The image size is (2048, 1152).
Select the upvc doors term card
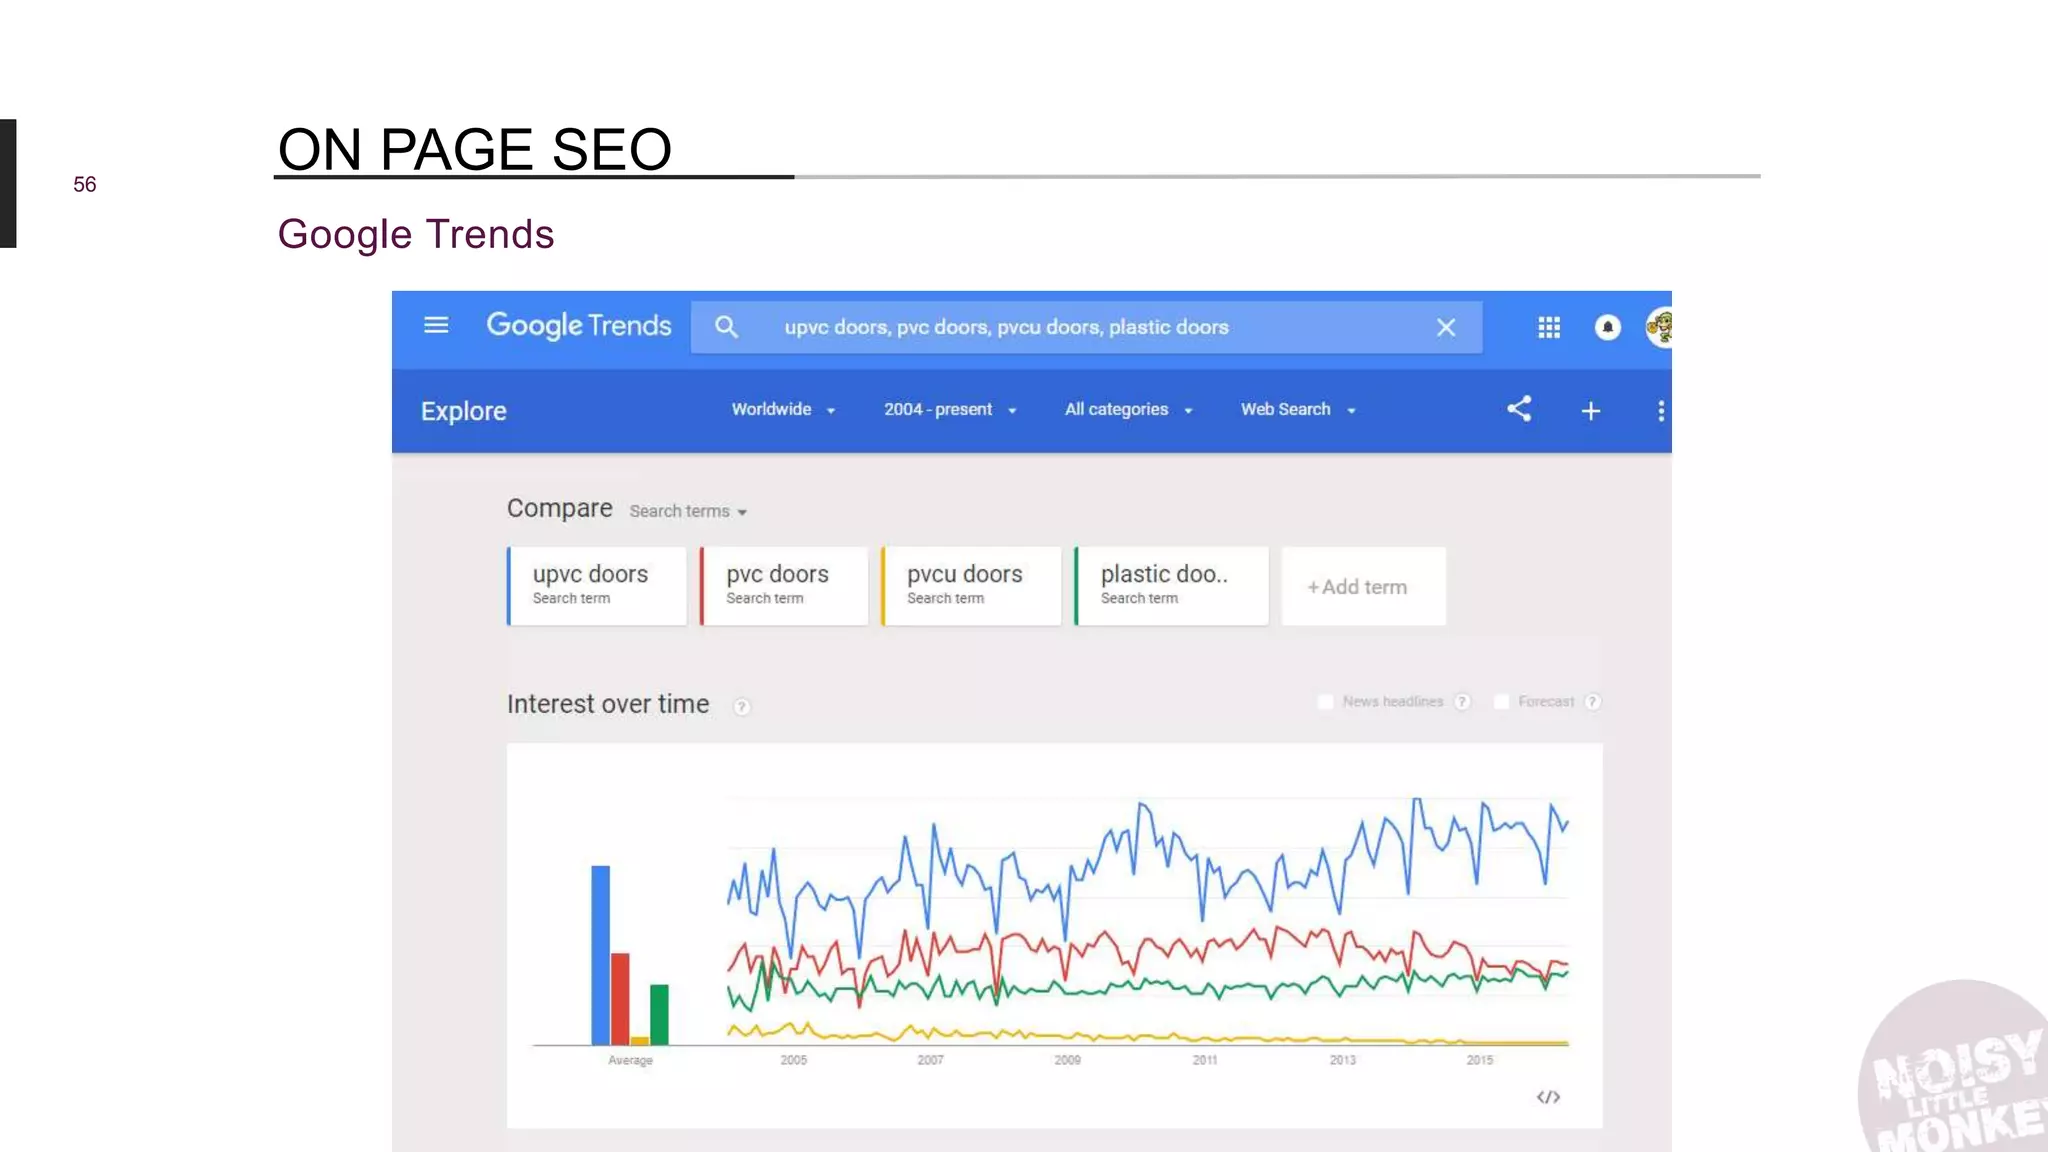(x=597, y=586)
